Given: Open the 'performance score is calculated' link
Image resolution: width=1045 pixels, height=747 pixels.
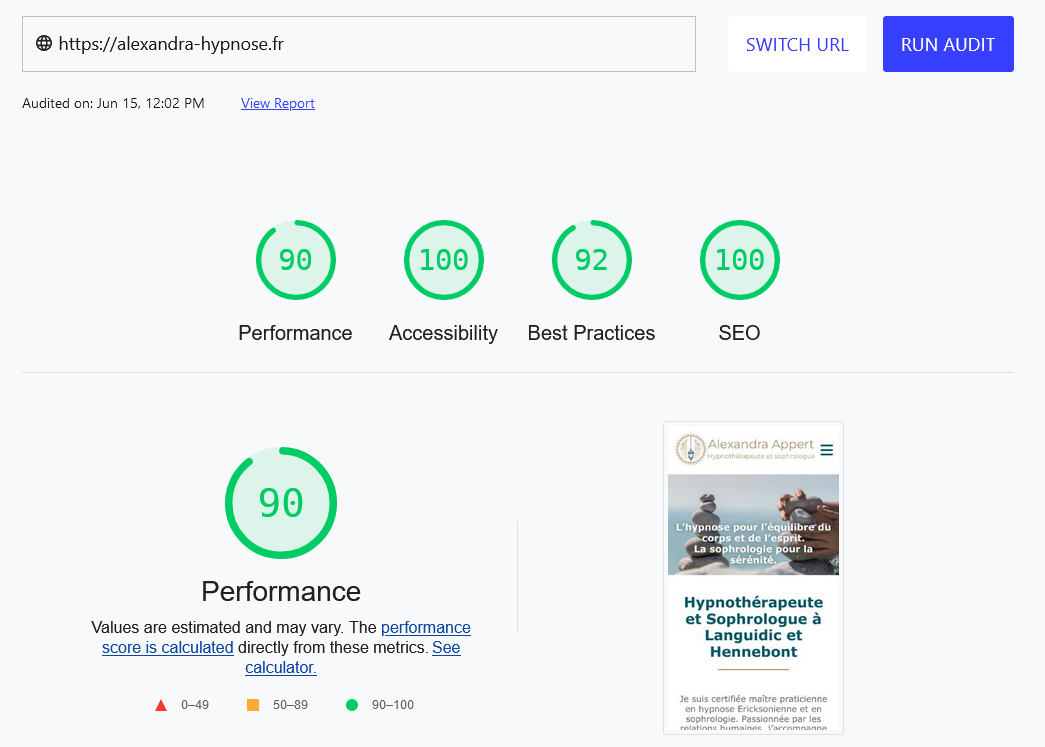Looking at the screenshot, I should point(424,628).
